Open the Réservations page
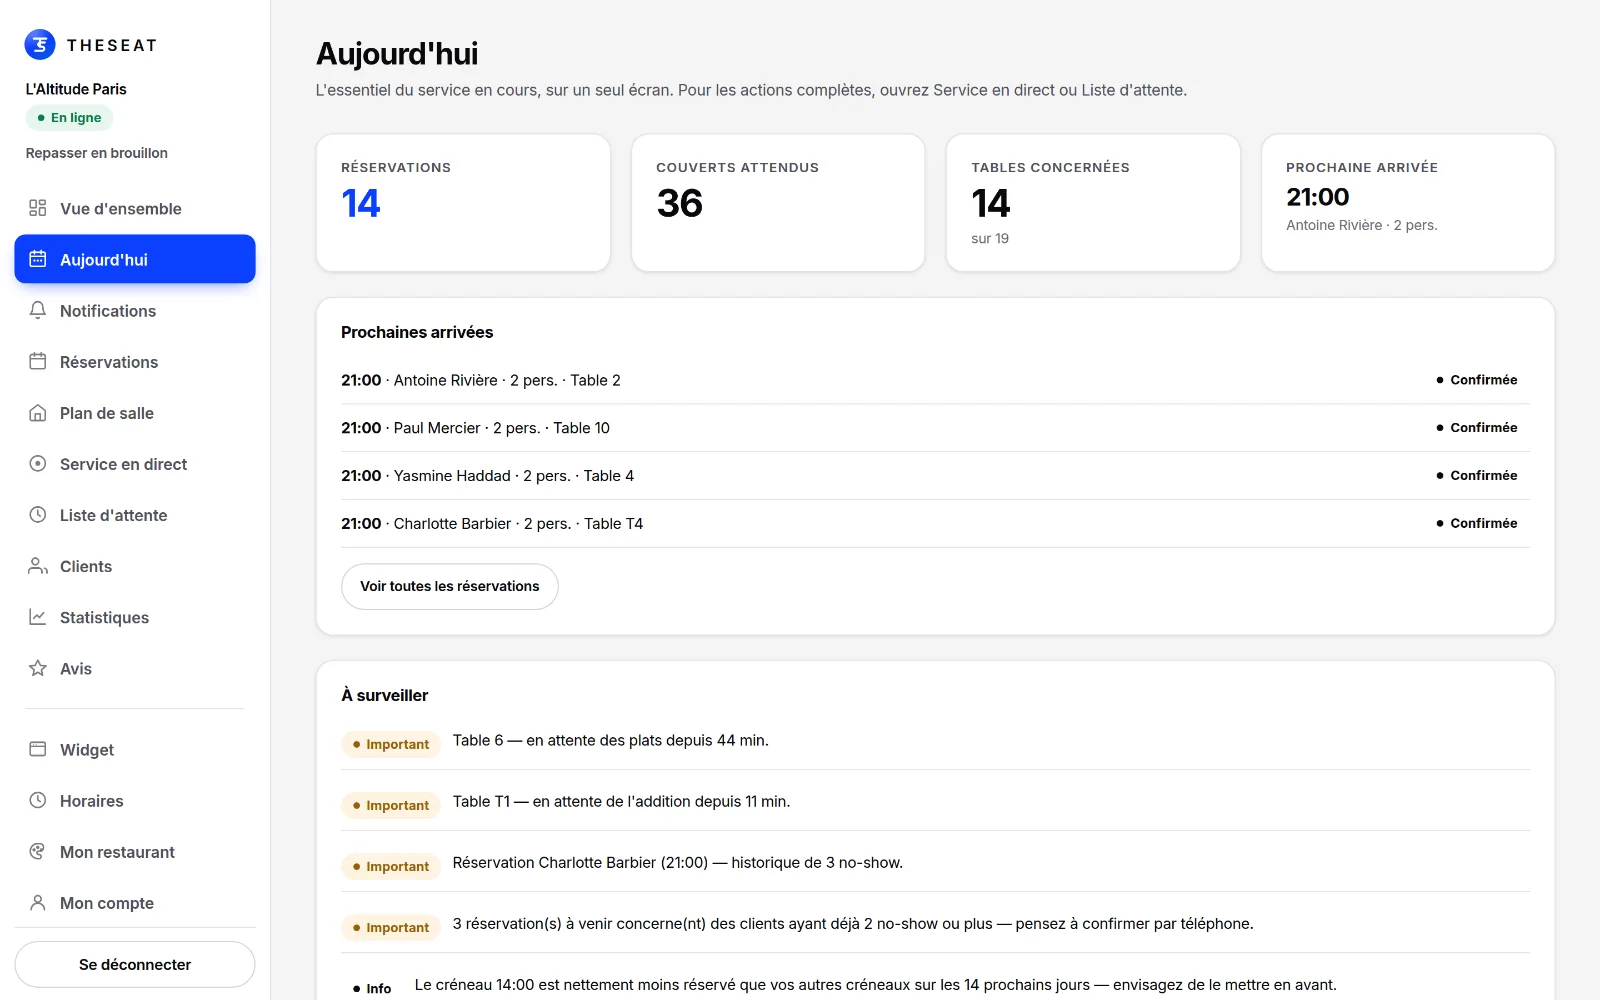This screenshot has height=1000, width=1600. click(135, 361)
